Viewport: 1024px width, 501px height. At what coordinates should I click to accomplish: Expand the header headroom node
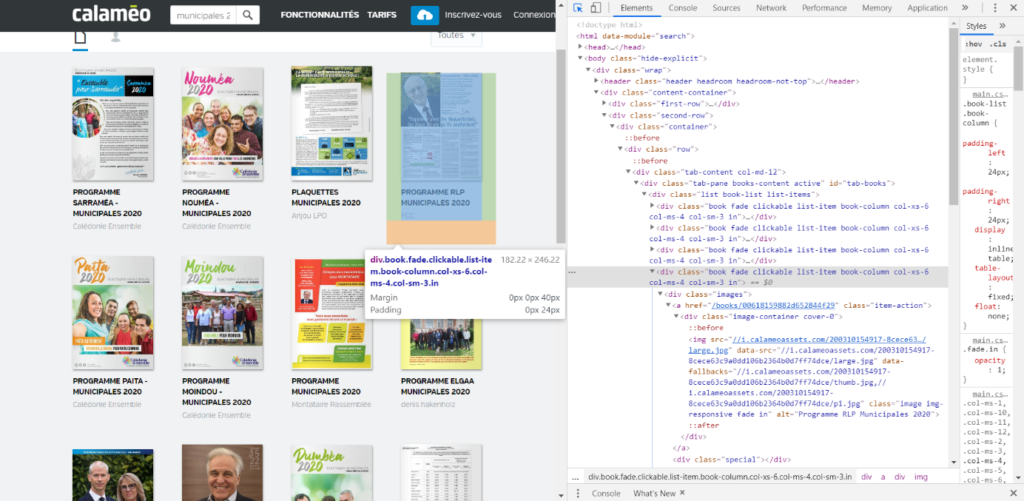596,81
